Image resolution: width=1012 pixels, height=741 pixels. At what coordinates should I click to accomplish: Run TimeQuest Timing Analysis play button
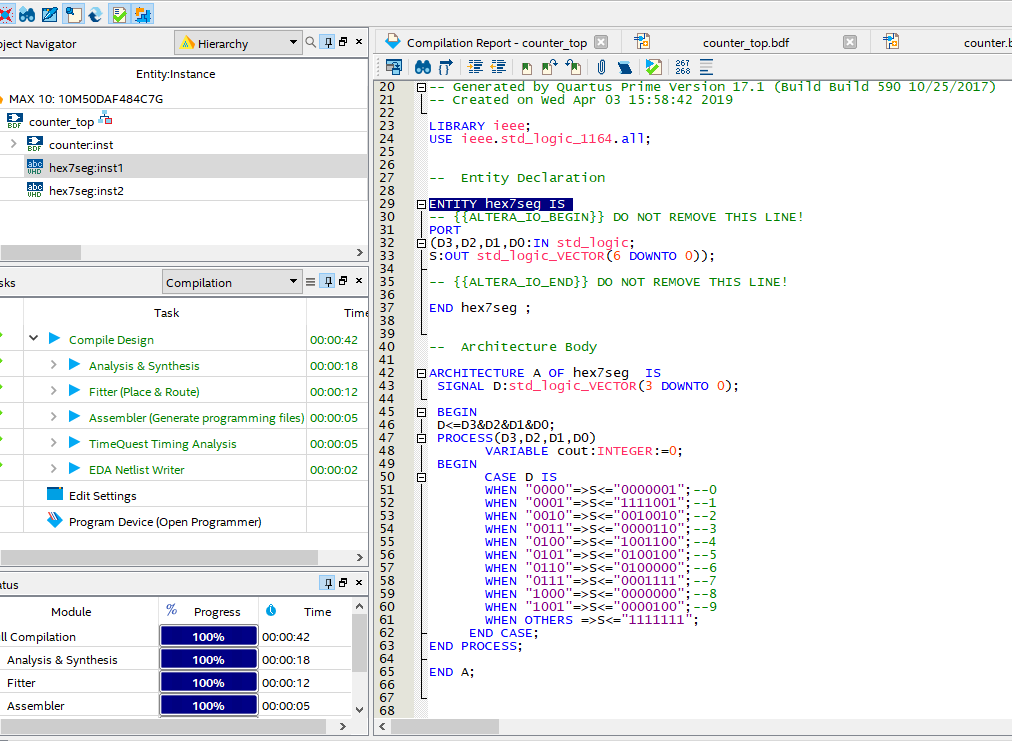point(74,442)
